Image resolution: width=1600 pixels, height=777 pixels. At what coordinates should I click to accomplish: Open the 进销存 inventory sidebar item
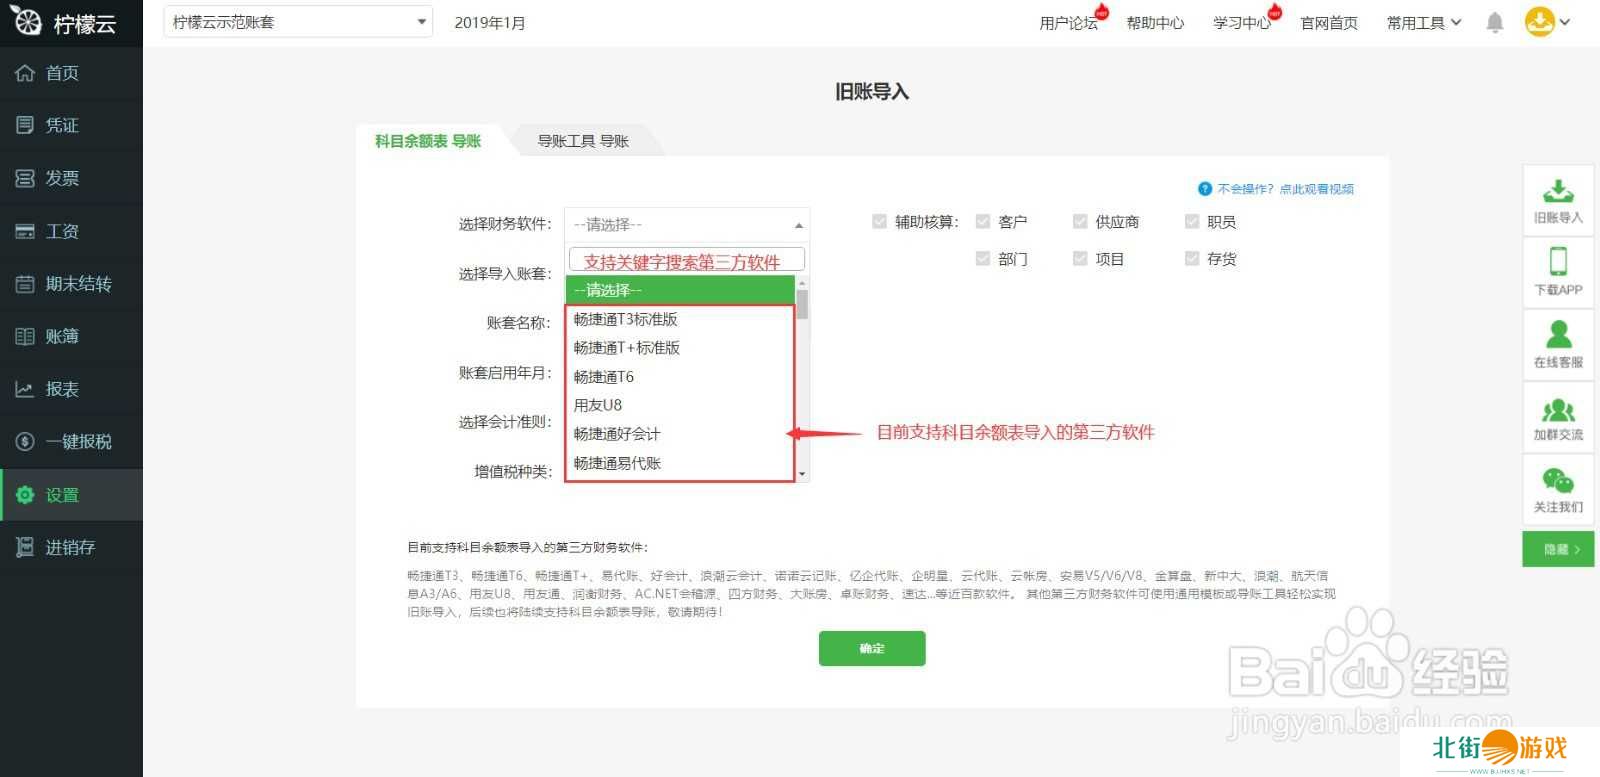point(70,547)
